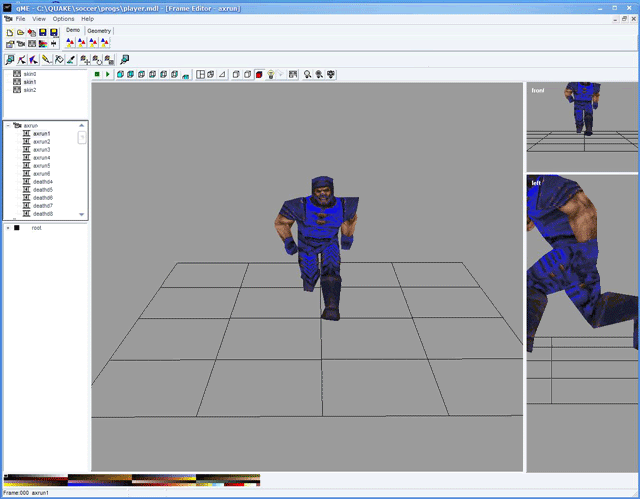Open the Options menu
Screen dimensions: 640x499
coord(63,19)
